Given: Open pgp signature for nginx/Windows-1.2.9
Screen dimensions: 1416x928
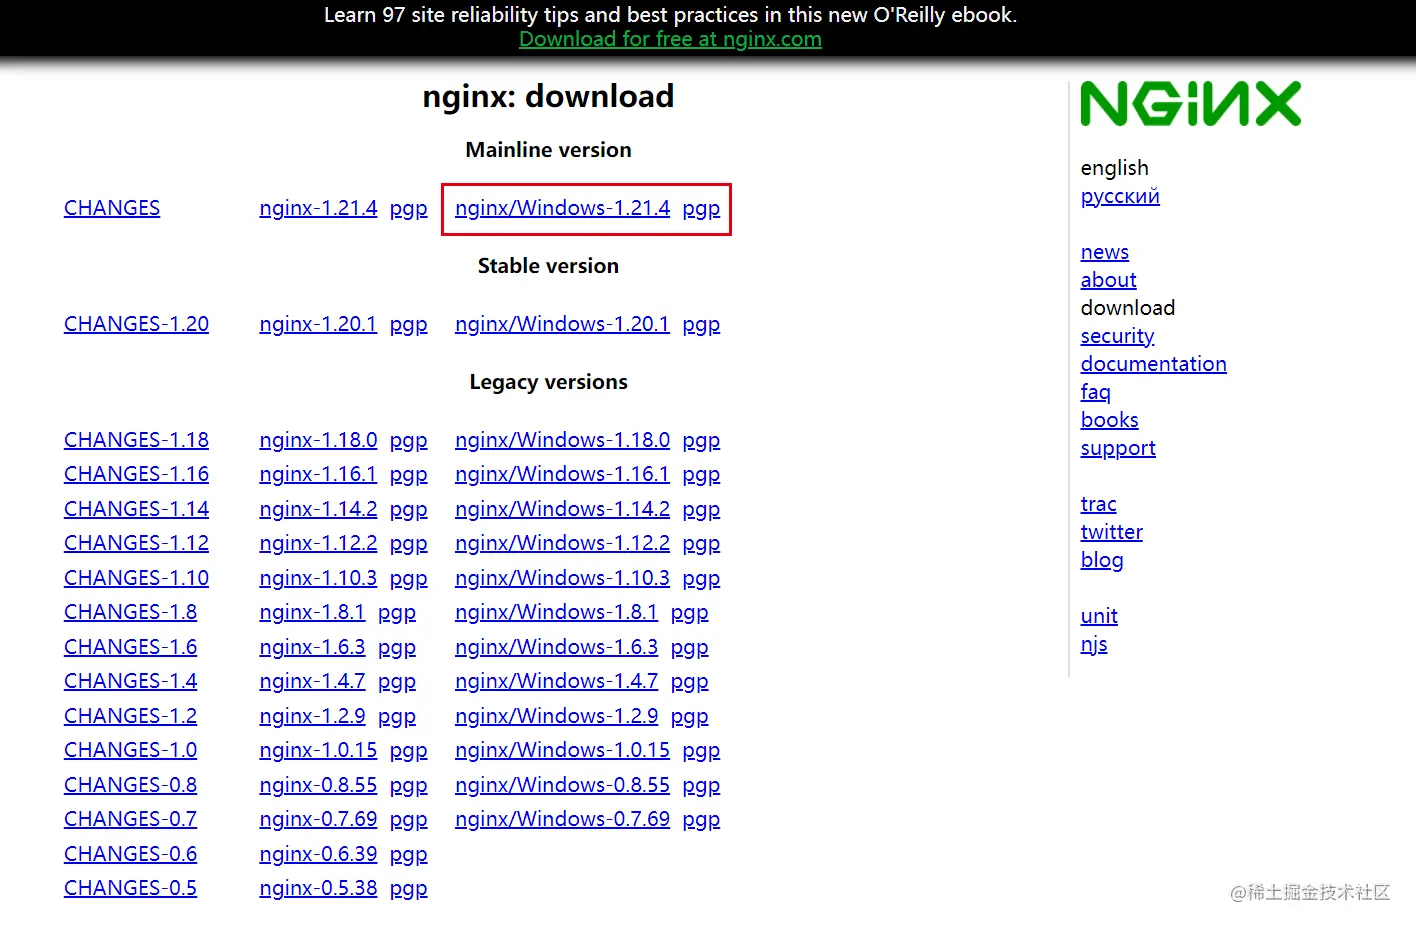Looking at the screenshot, I should pyautogui.click(x=689, y=717).
